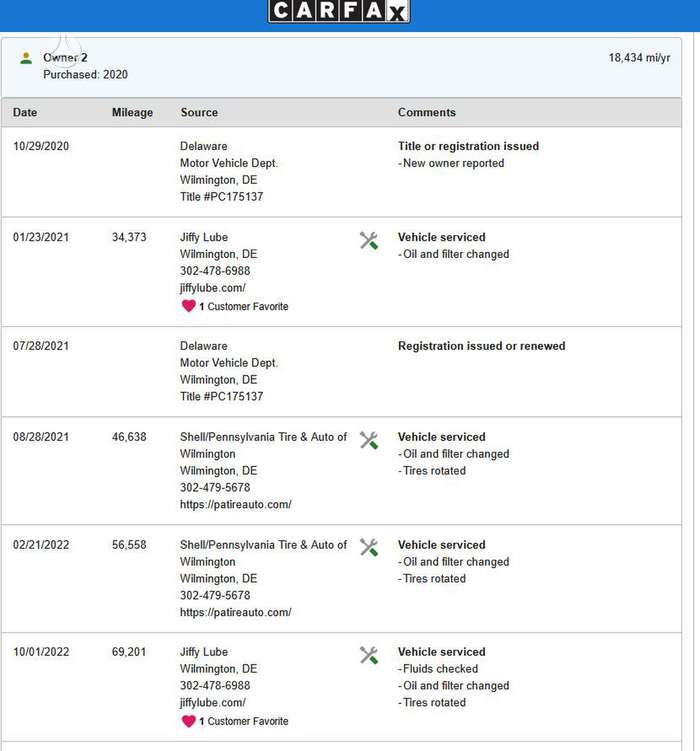Click the service wrench icon for 08/28/2021
The image size is (700, 751).
(x=369, y=441)
